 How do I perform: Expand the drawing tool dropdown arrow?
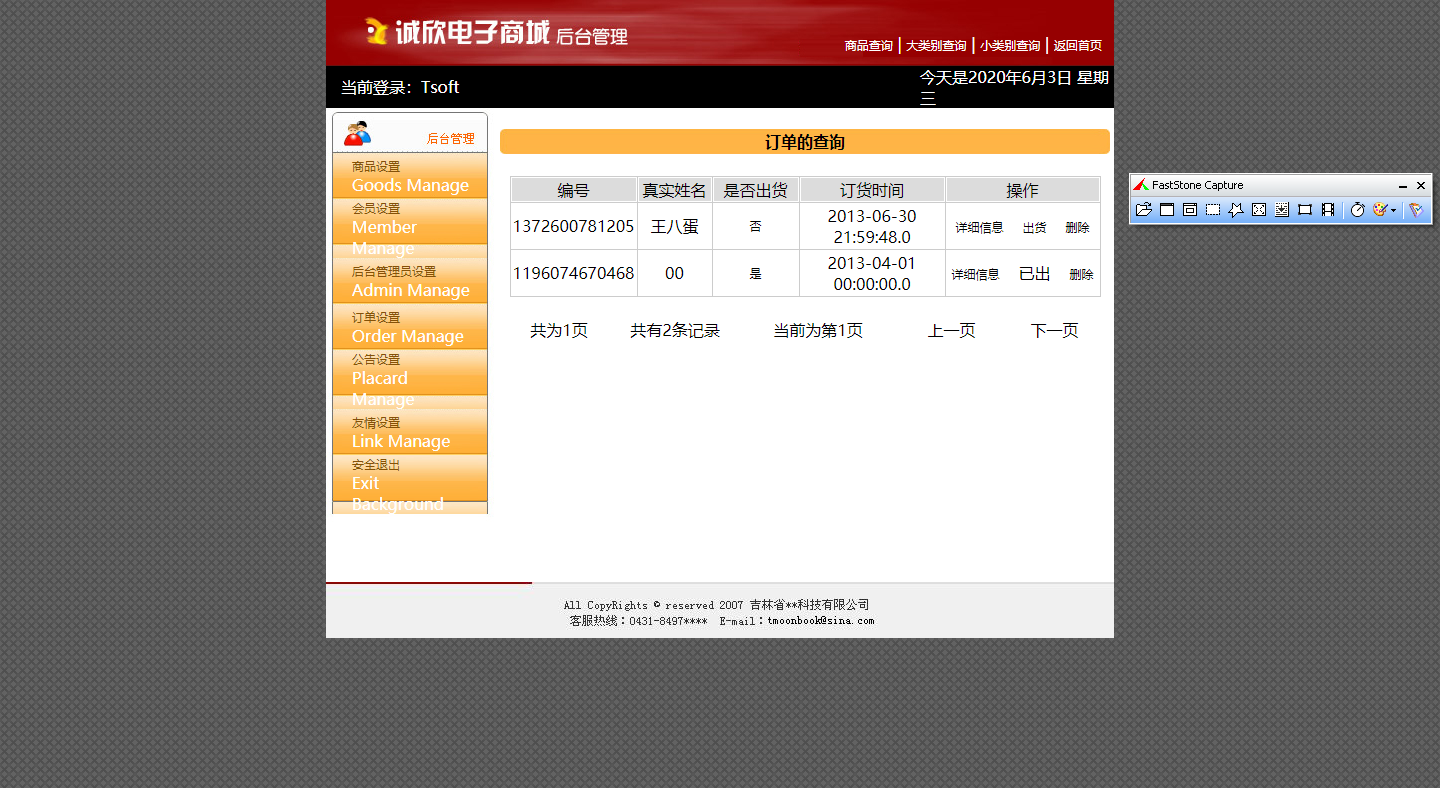pyautogui.click(x=1393, y=210)
